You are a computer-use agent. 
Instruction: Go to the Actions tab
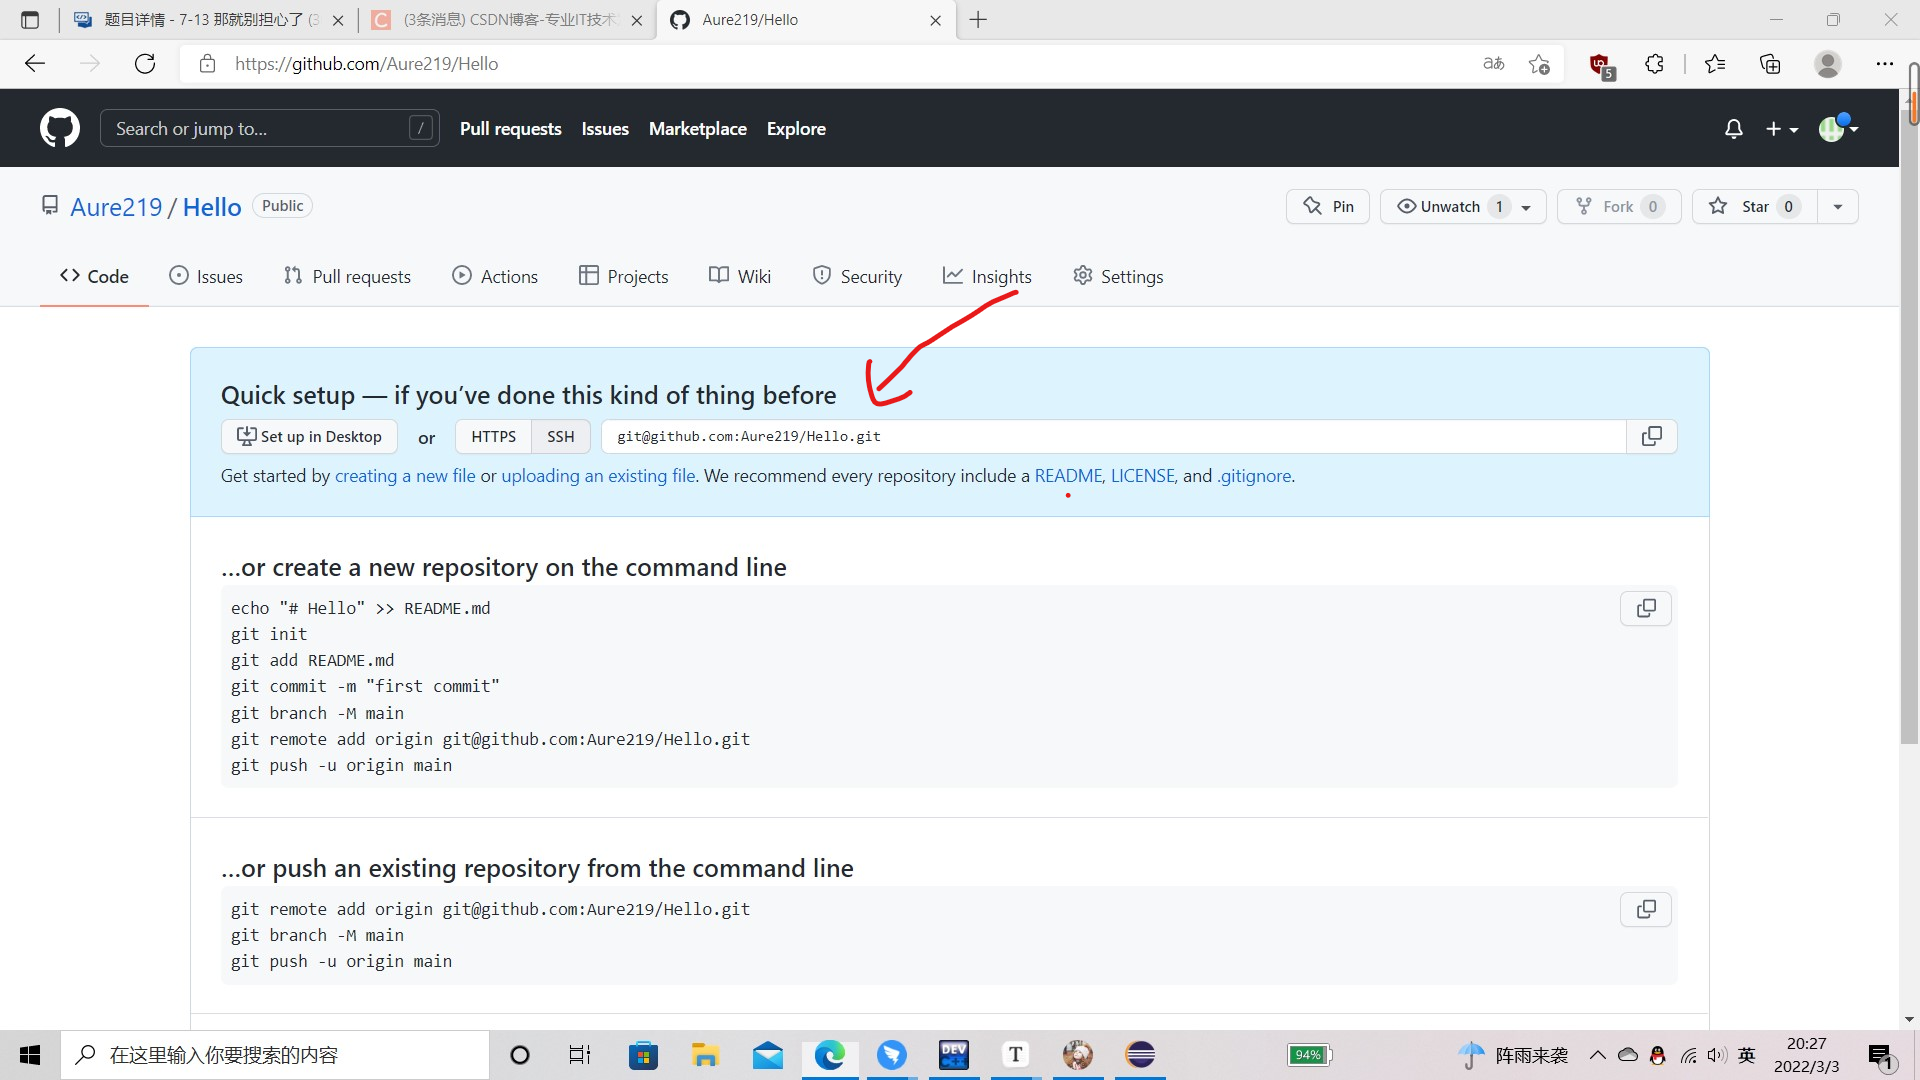coord(495,276)
